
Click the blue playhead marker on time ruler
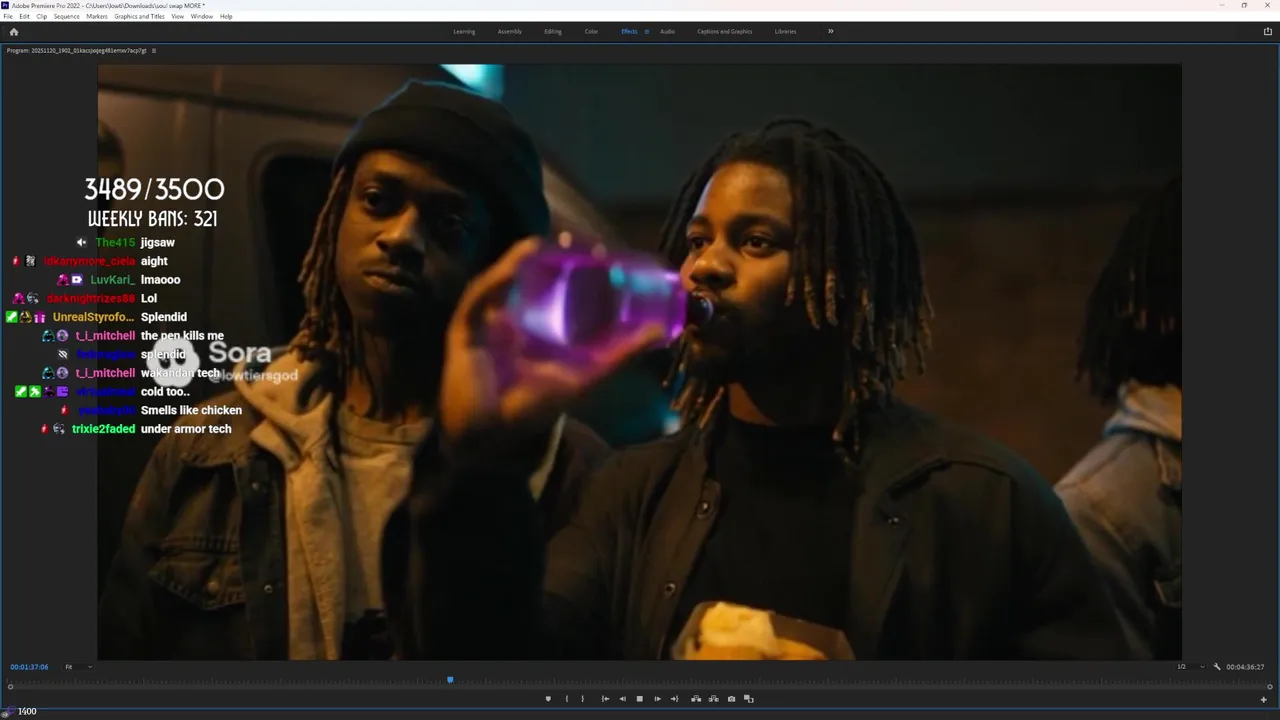(450, 680)
